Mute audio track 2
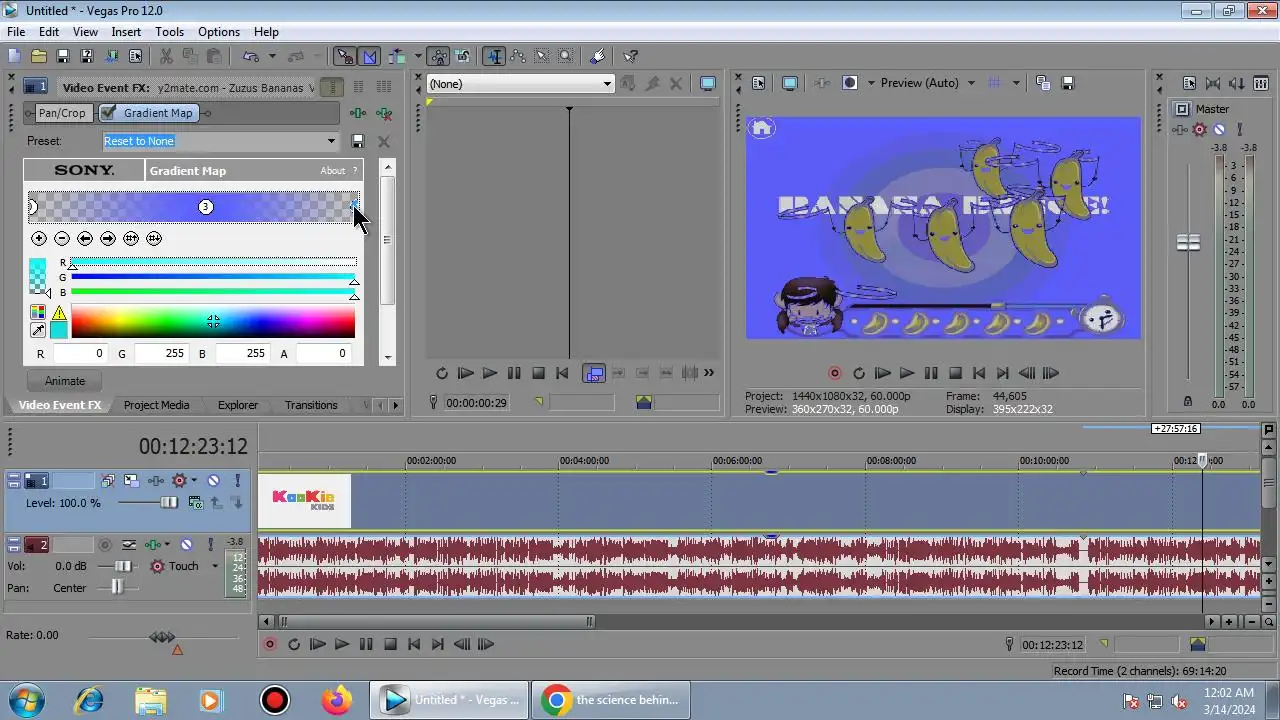 click(187, 545)
